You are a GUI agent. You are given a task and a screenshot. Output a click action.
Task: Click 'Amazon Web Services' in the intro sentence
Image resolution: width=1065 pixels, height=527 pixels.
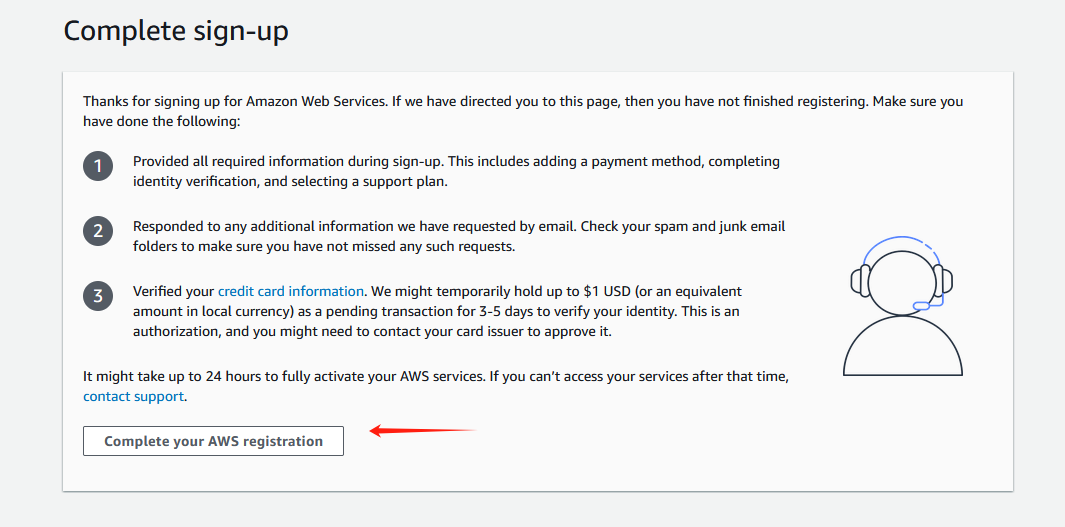(316, 102)
